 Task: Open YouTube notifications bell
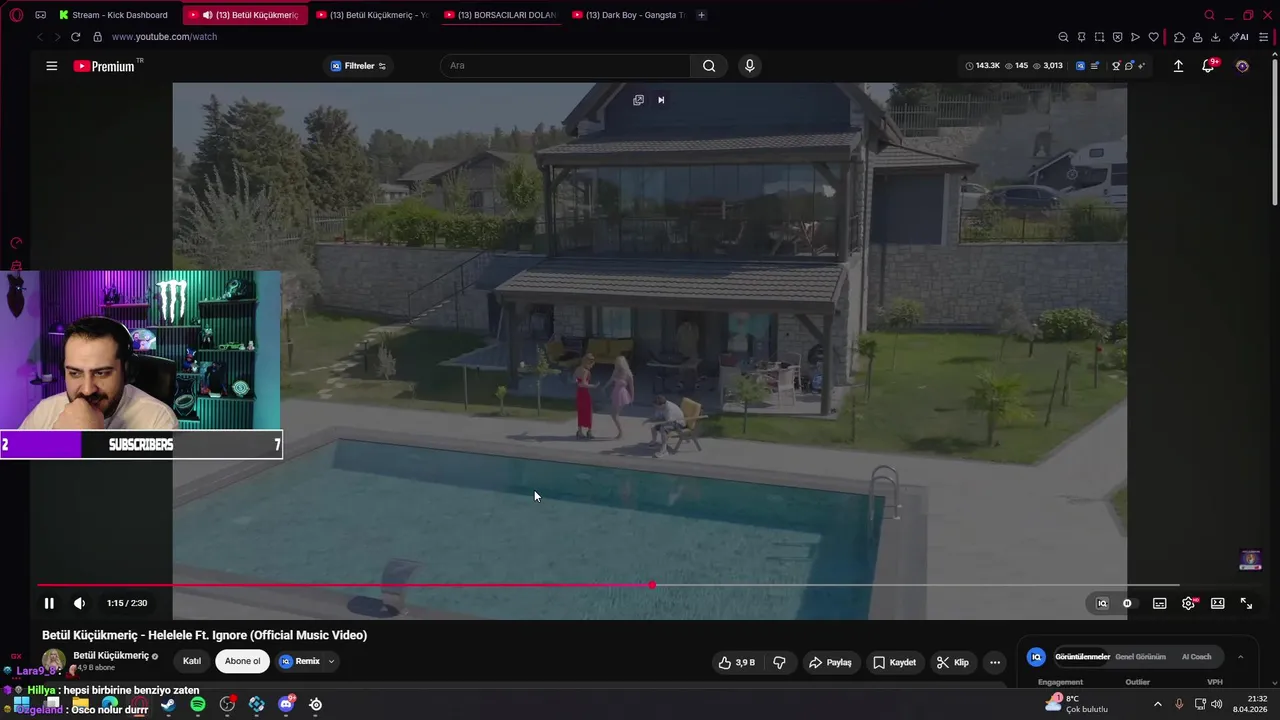point(1208,66)
